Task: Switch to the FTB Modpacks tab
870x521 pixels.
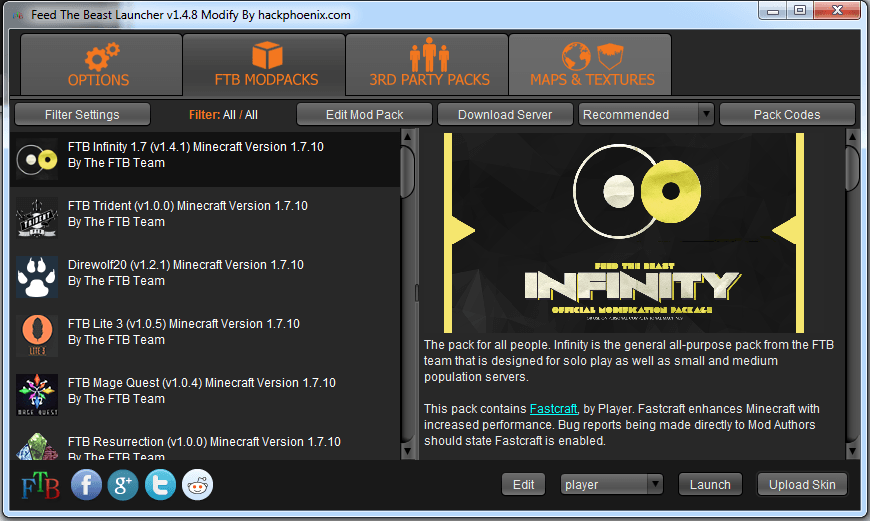Action: pos(264,64)
